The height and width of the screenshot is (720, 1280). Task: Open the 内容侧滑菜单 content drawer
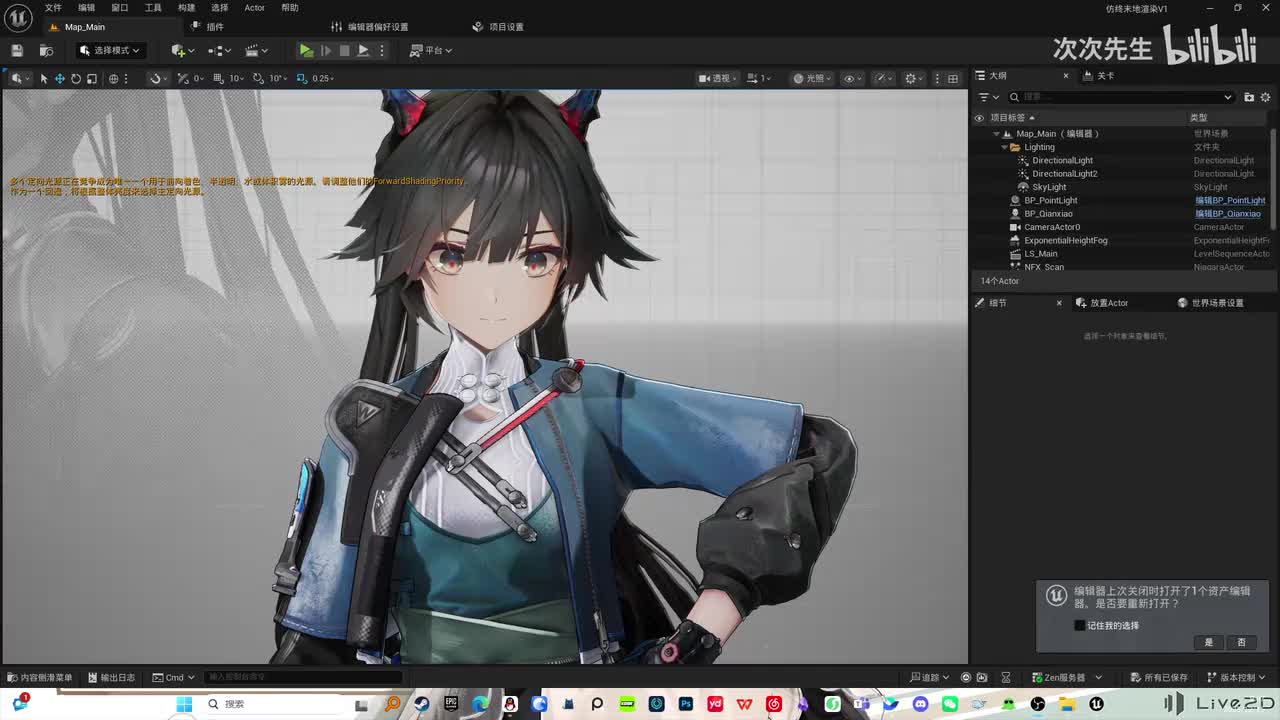click(x=38, y=678)
